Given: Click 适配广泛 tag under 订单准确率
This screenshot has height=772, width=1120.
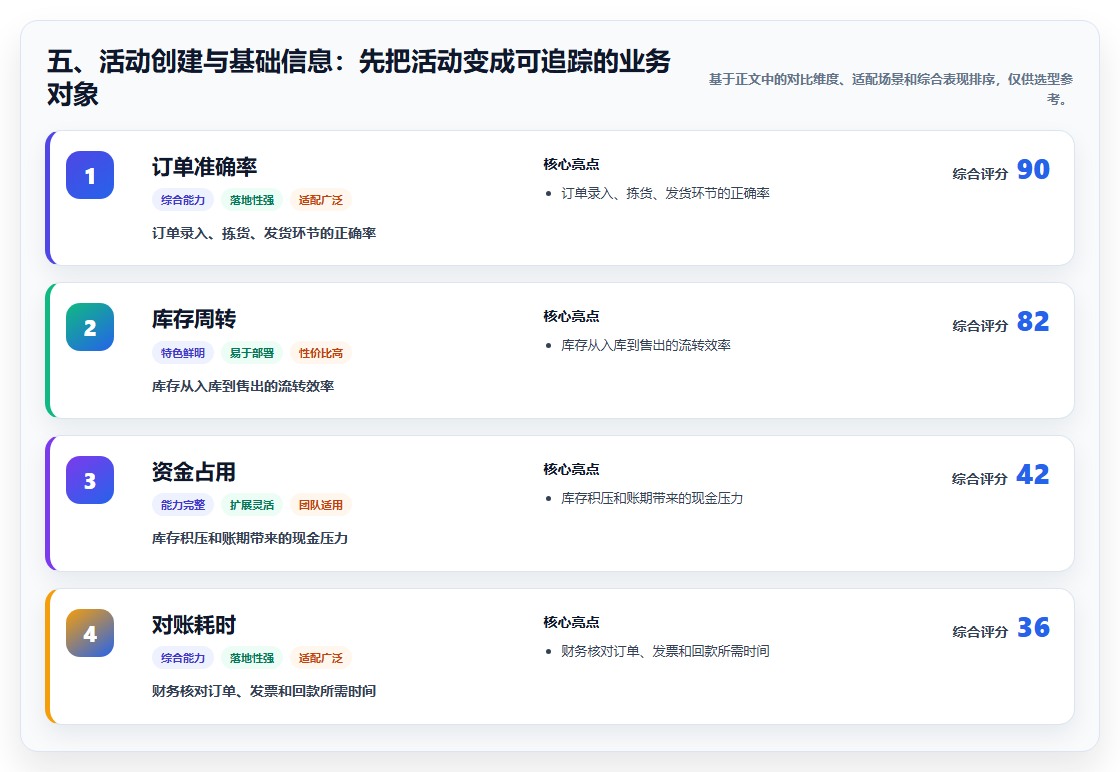Looking at the screenshot, I should (321, 200).
